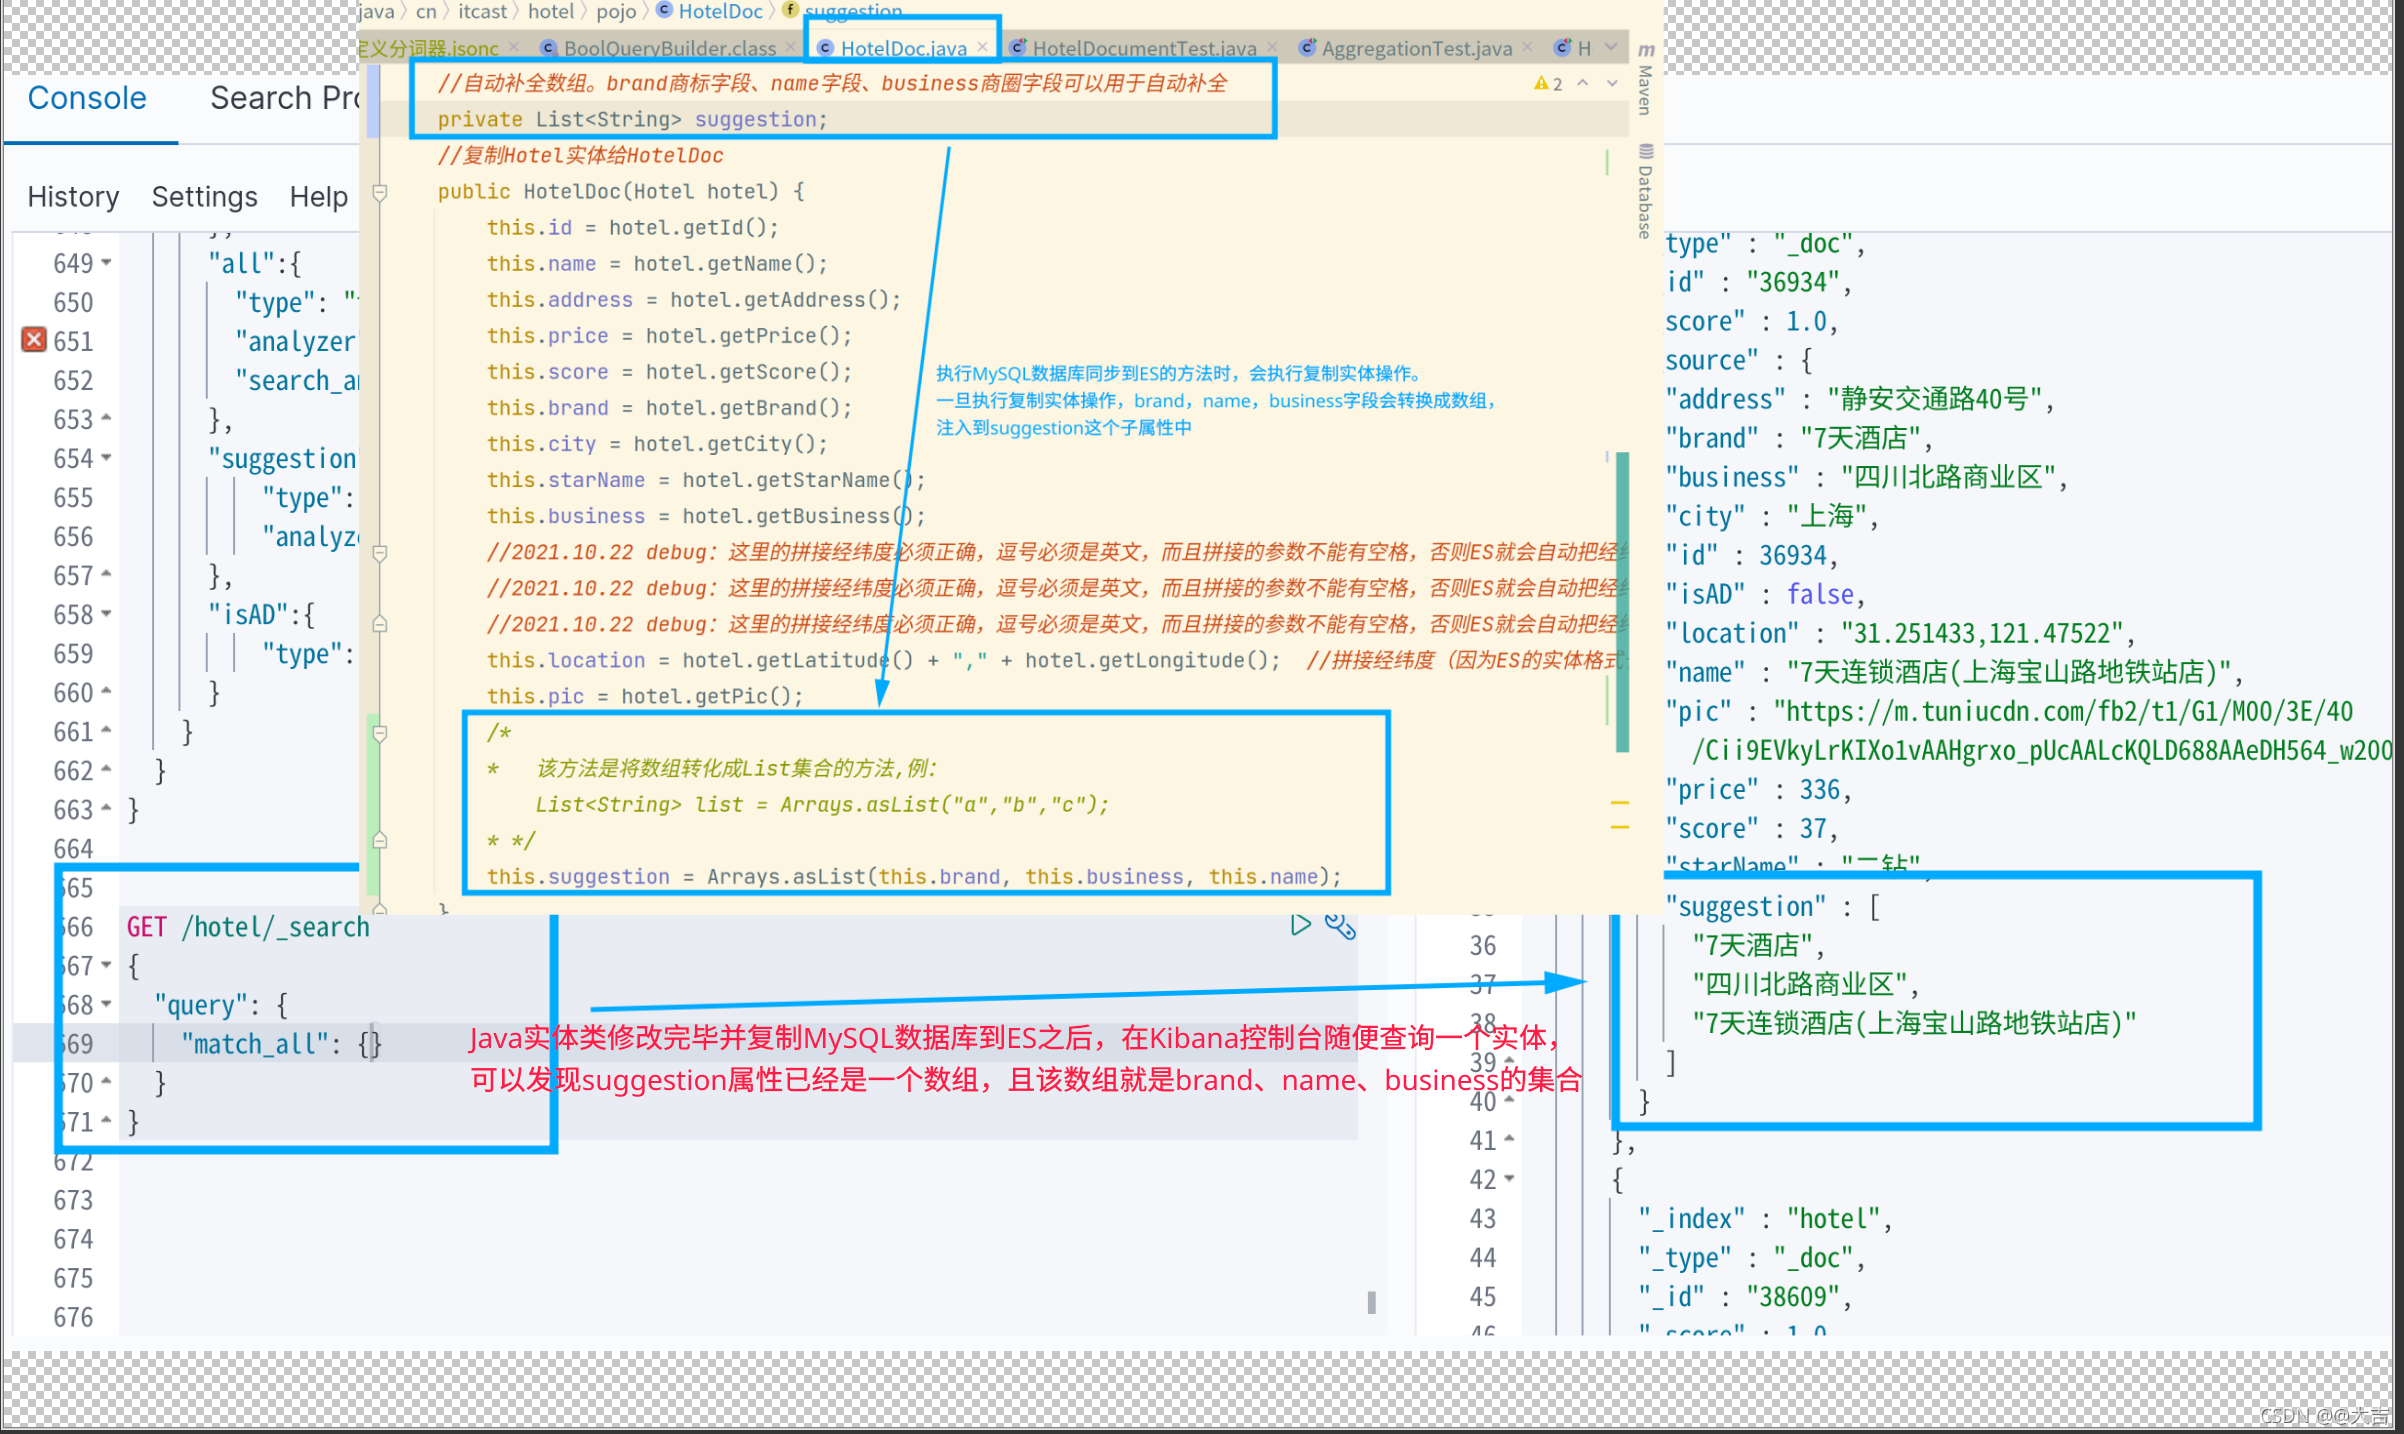Jump to next highlighted problem in IntelliJ editor
Image resolution: width=2404 pixels, height=1434 pixels.
point(1612,83)
